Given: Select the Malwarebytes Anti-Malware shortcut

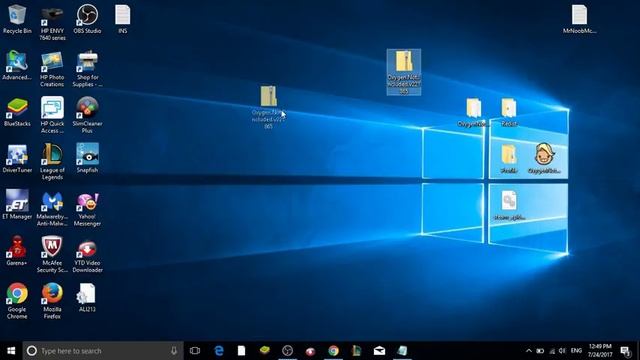Looking at the screenshot, I should [52, 208].
